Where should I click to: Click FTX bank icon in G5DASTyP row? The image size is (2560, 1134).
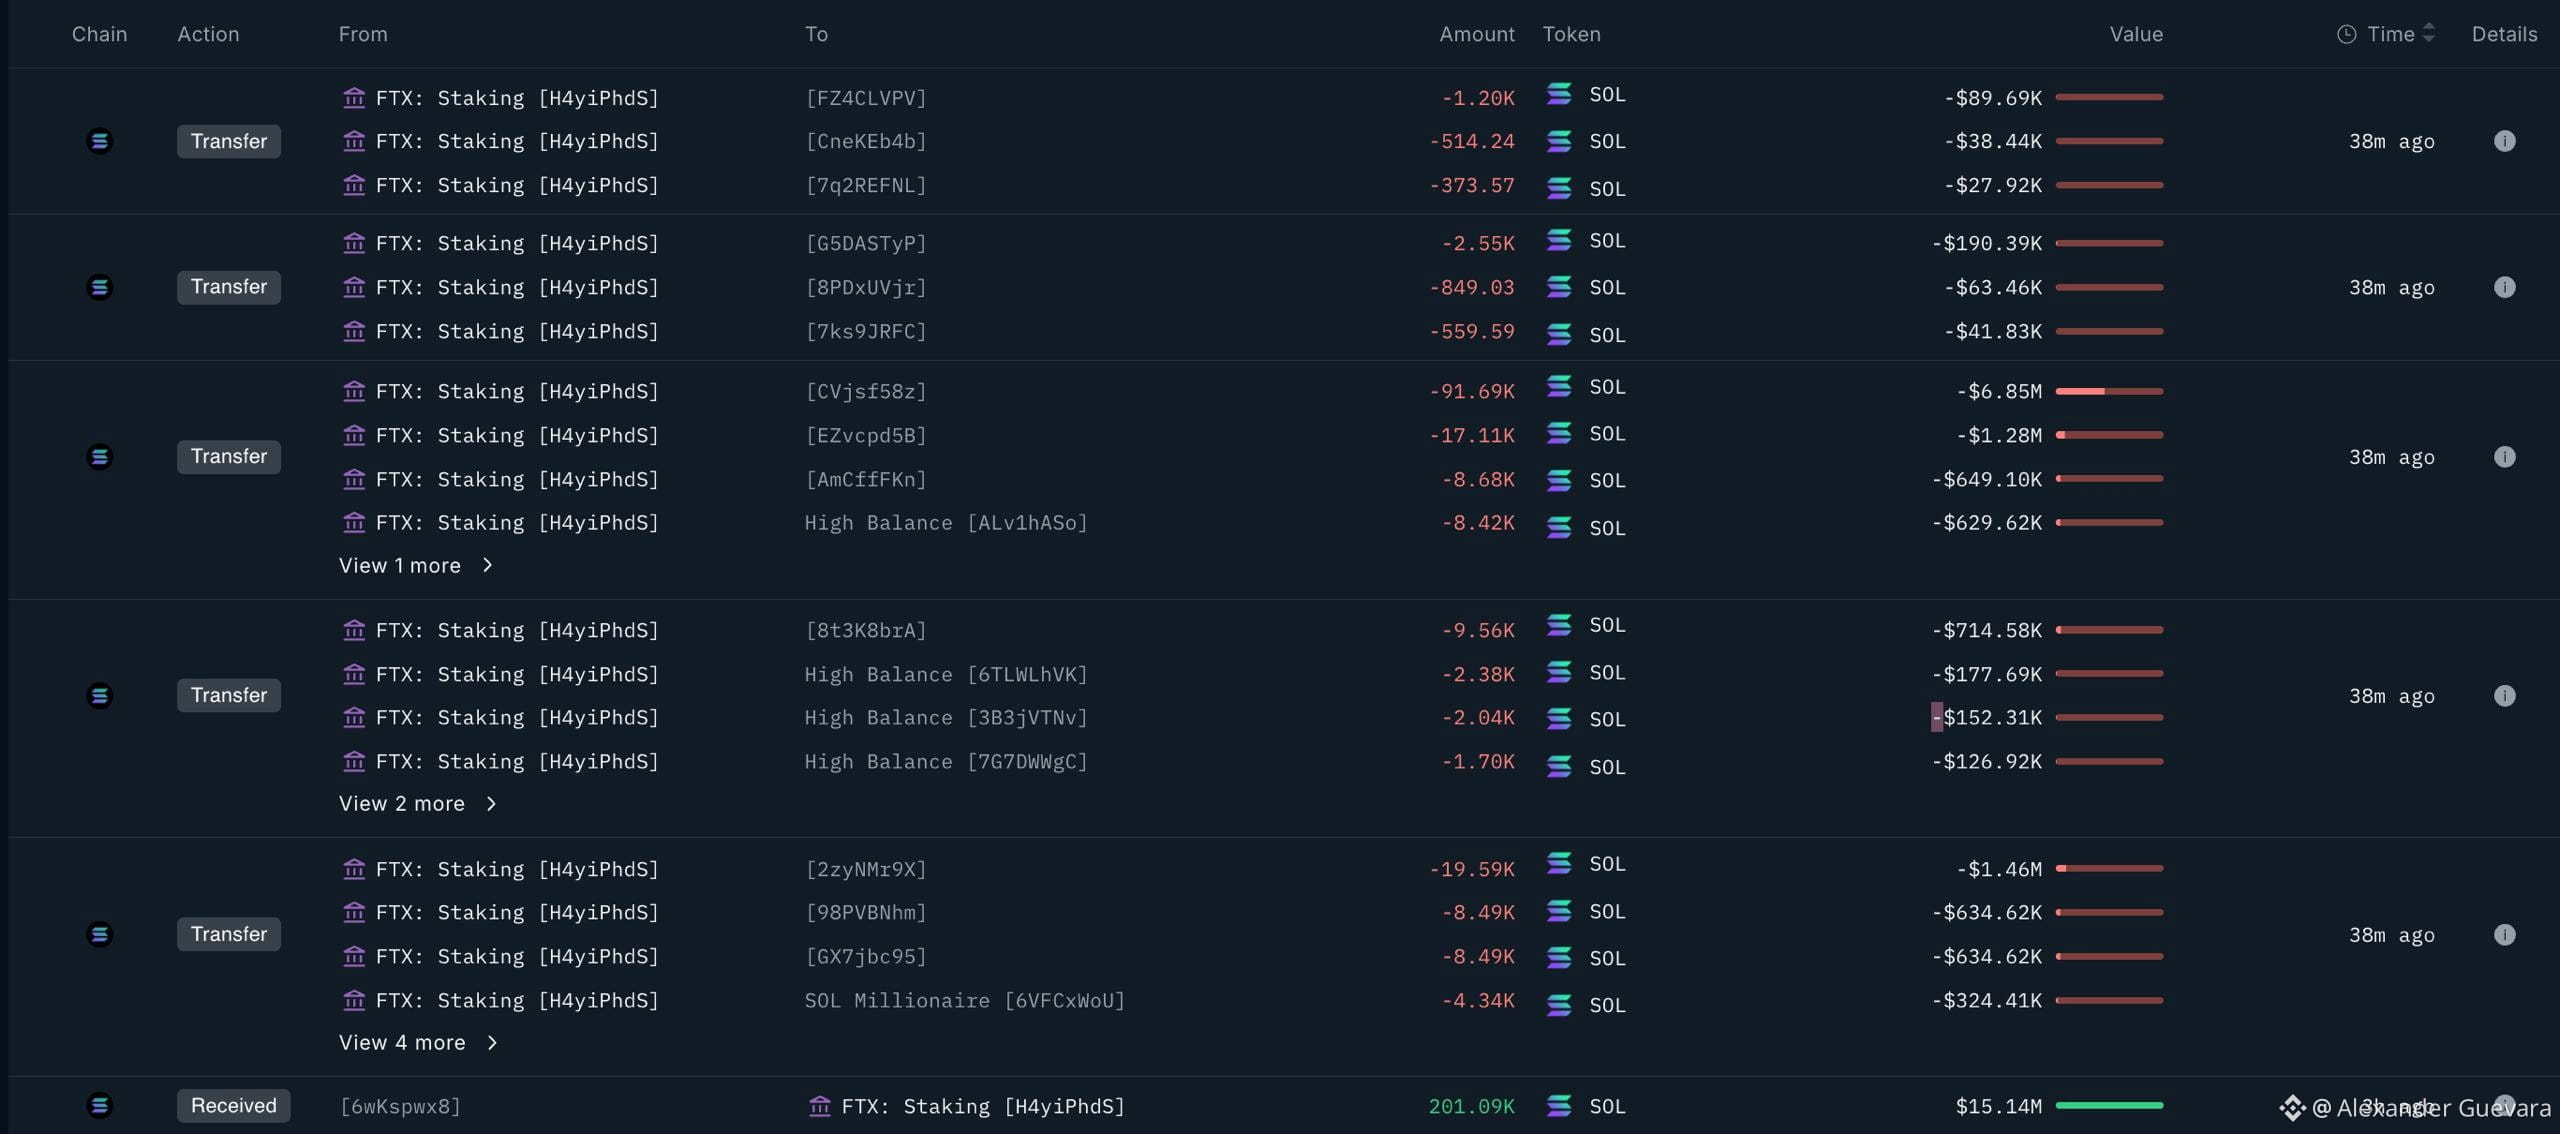(354, 243)
